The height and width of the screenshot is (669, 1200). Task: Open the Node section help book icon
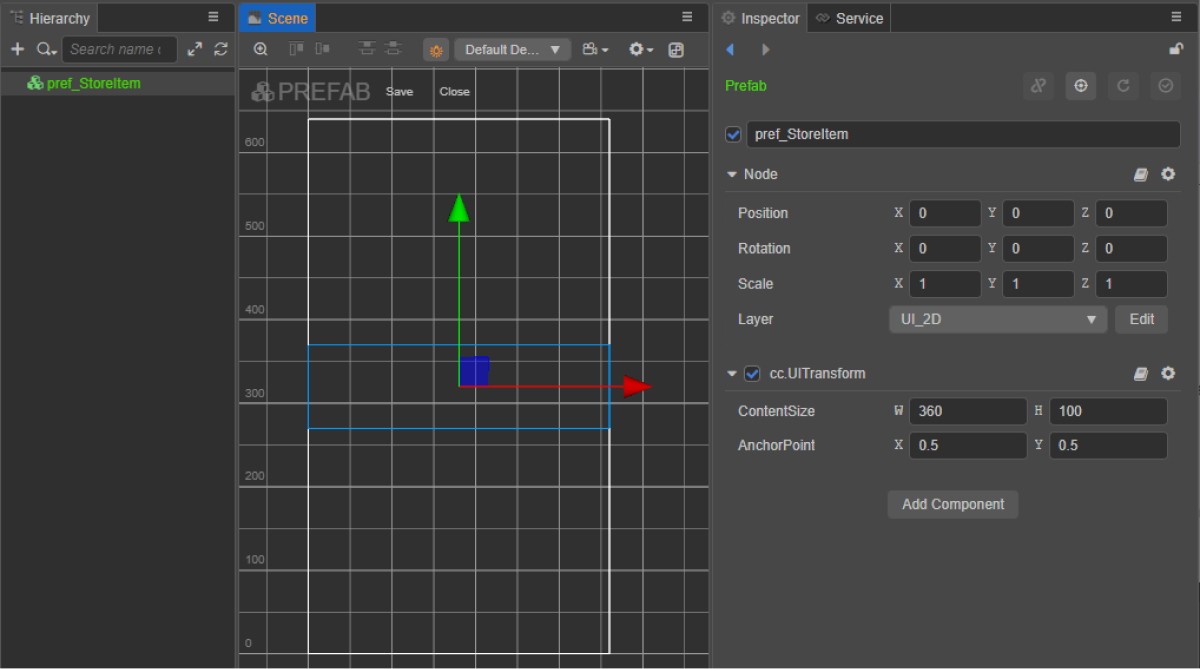[x=1141, y=174]
